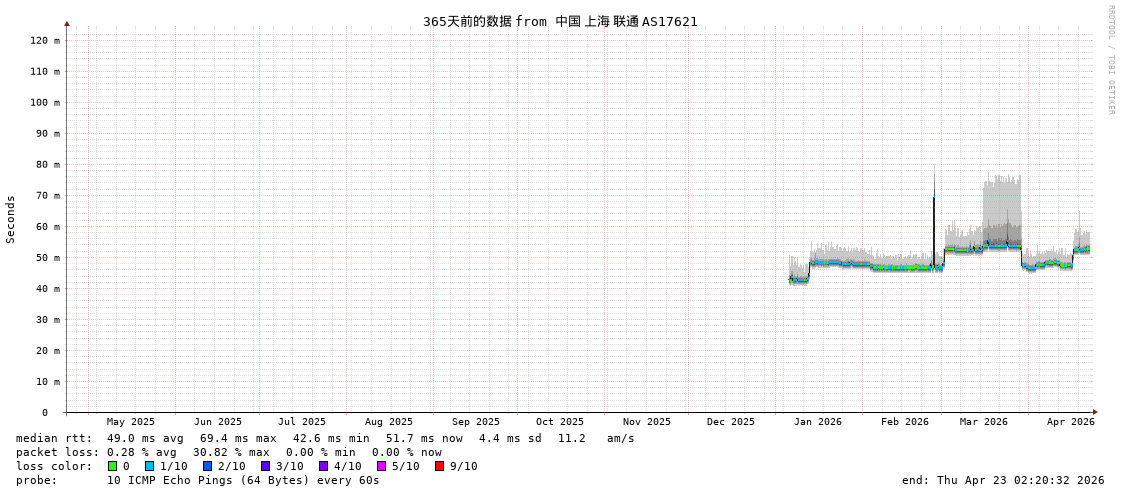Click the Apr 2026 x-axis label
This screenshot has height=494, width=1121.
coord(1070,422)
